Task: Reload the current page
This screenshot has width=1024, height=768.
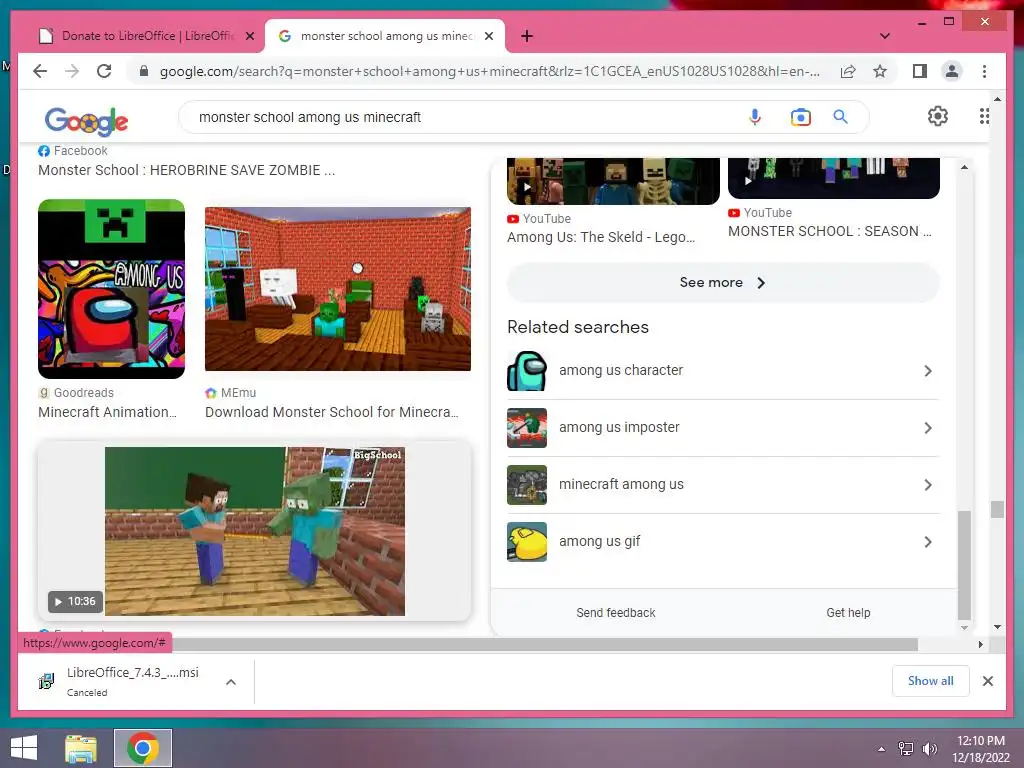Action: 104,71
